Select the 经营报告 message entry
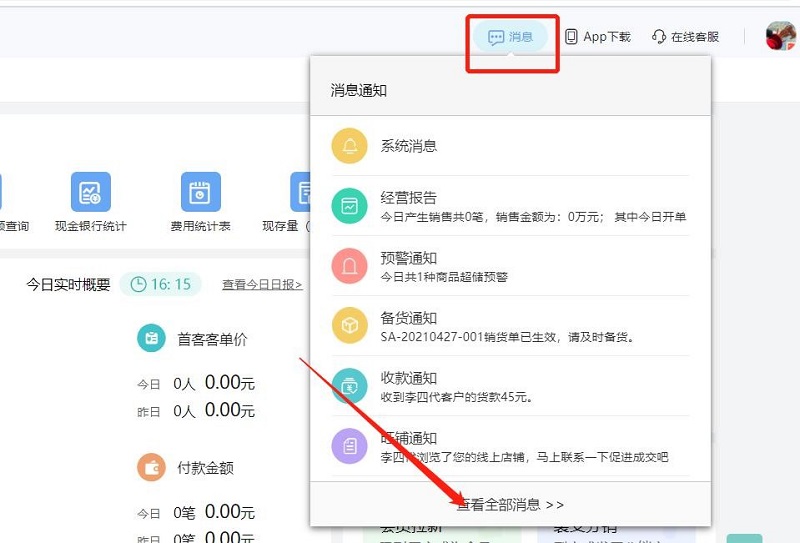 [x=510, y=206]
